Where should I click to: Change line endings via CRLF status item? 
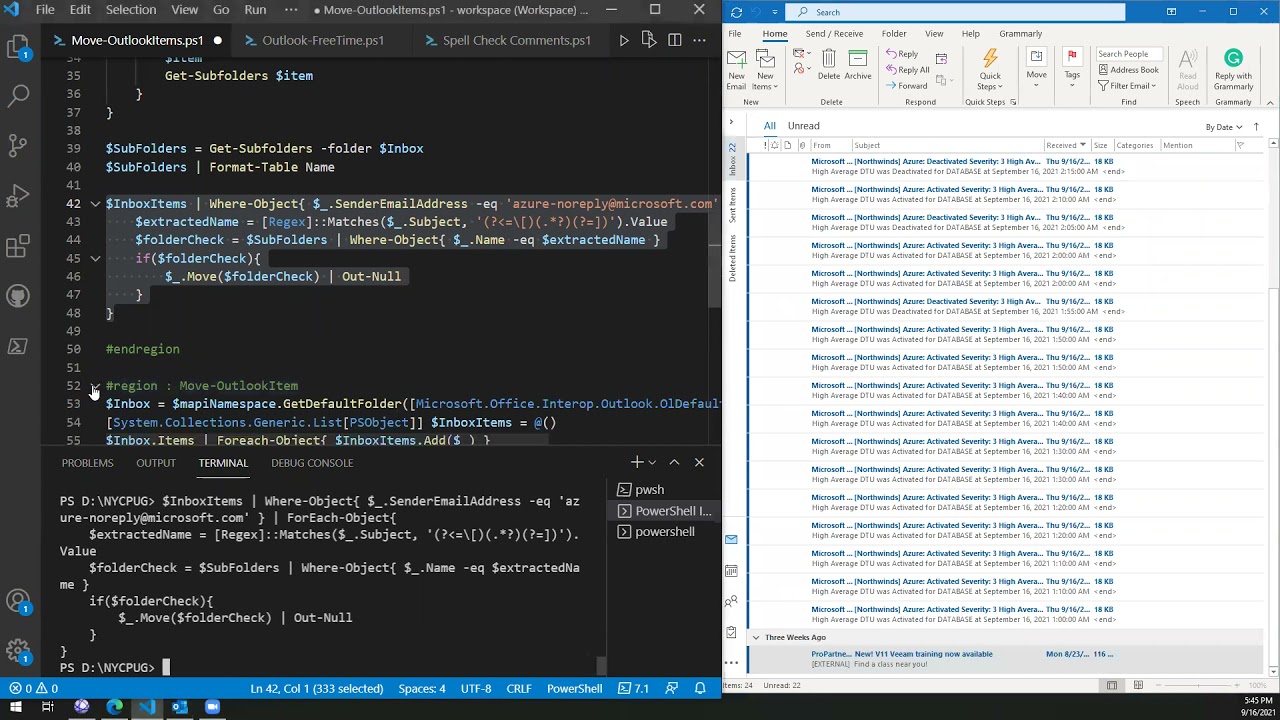[519, 688]
